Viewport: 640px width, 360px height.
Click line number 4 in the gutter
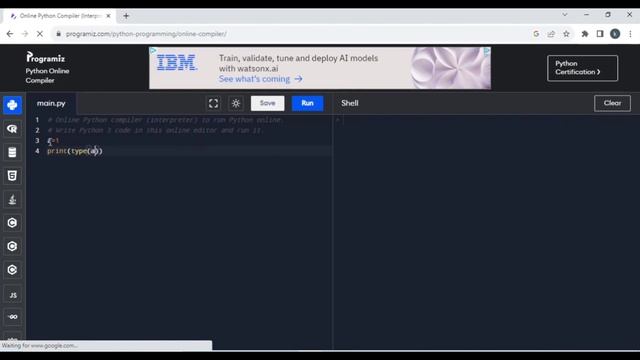pyautogui.click(x=37, y=151)
